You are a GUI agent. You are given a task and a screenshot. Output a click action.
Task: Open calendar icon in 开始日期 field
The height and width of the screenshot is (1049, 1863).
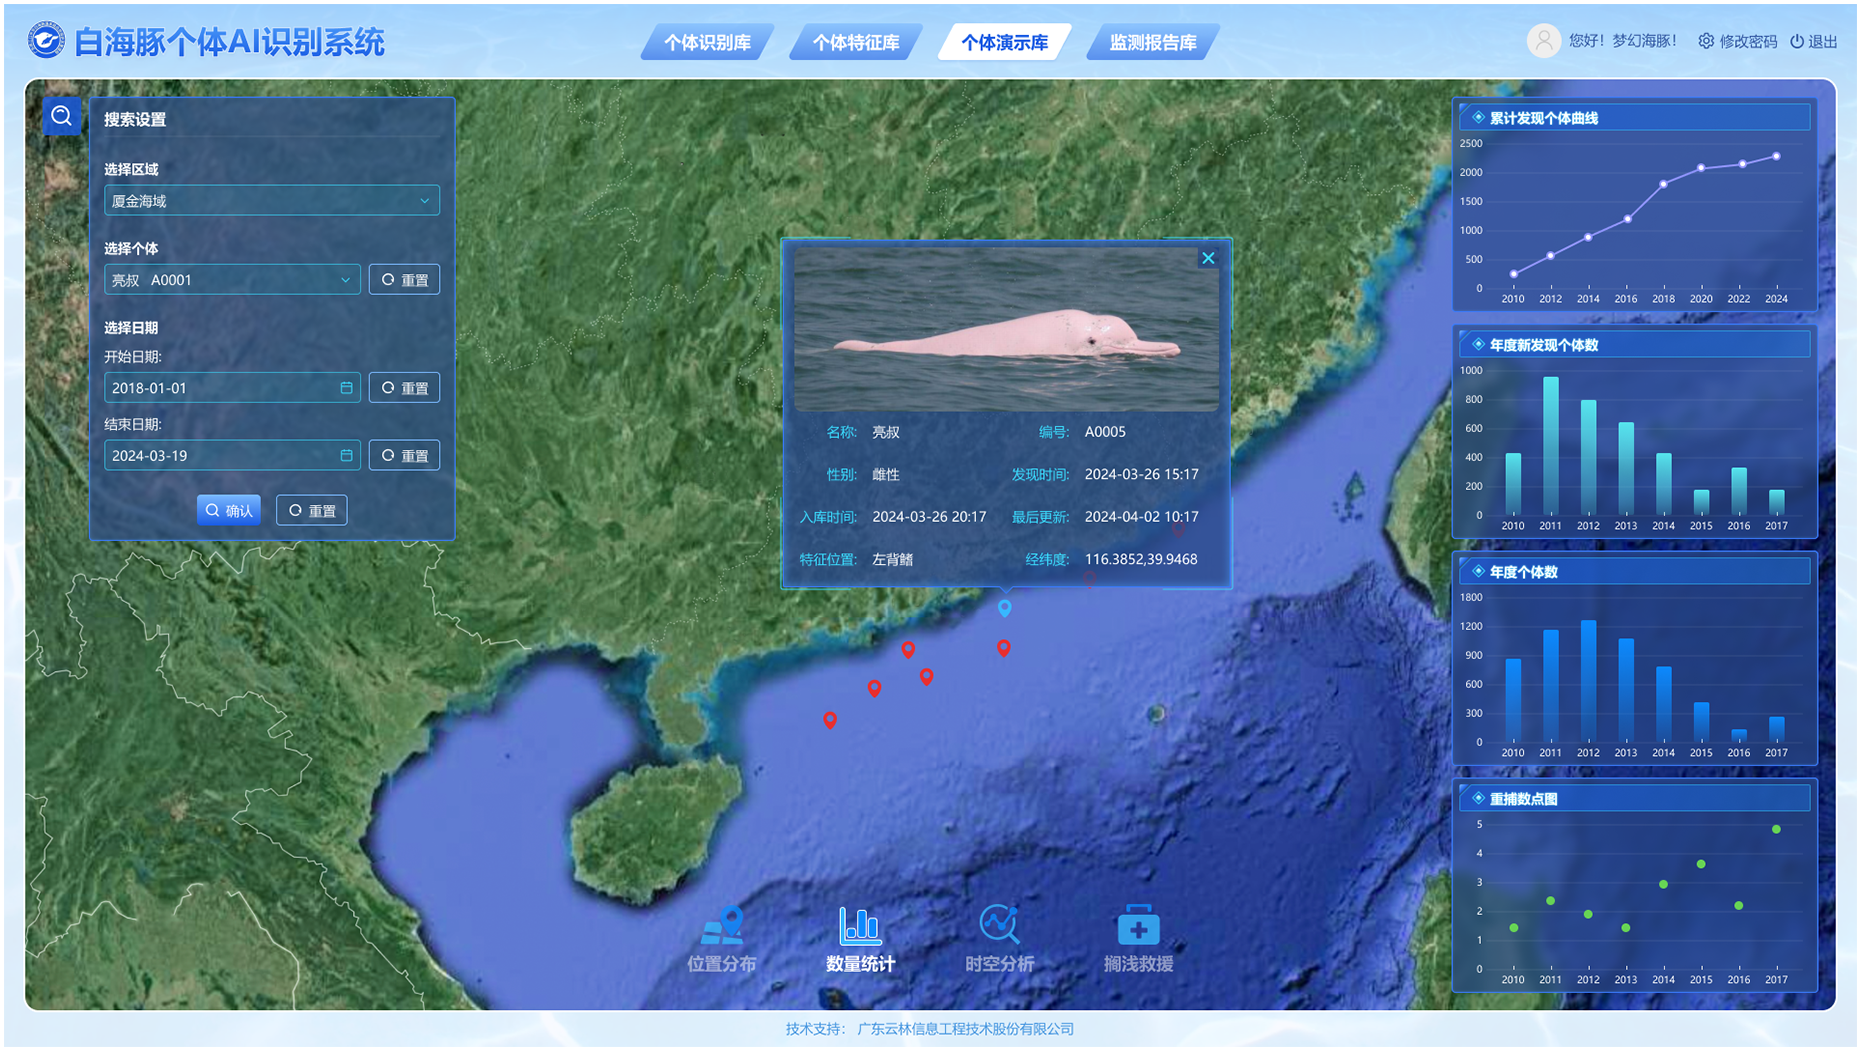tap(346, 388)
